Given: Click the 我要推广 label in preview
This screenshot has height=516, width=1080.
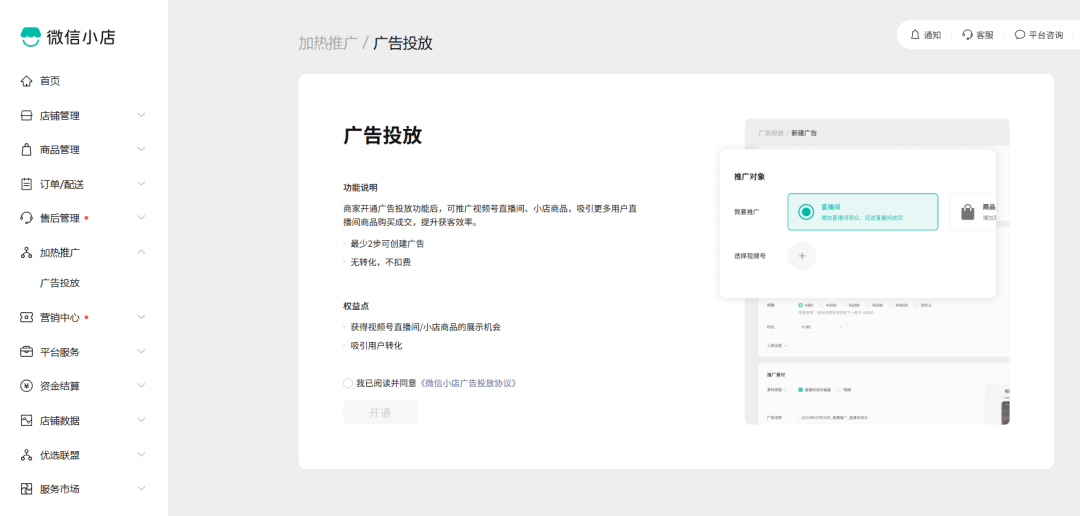Looking at the screenshot, I should click(x=747, y=211).
